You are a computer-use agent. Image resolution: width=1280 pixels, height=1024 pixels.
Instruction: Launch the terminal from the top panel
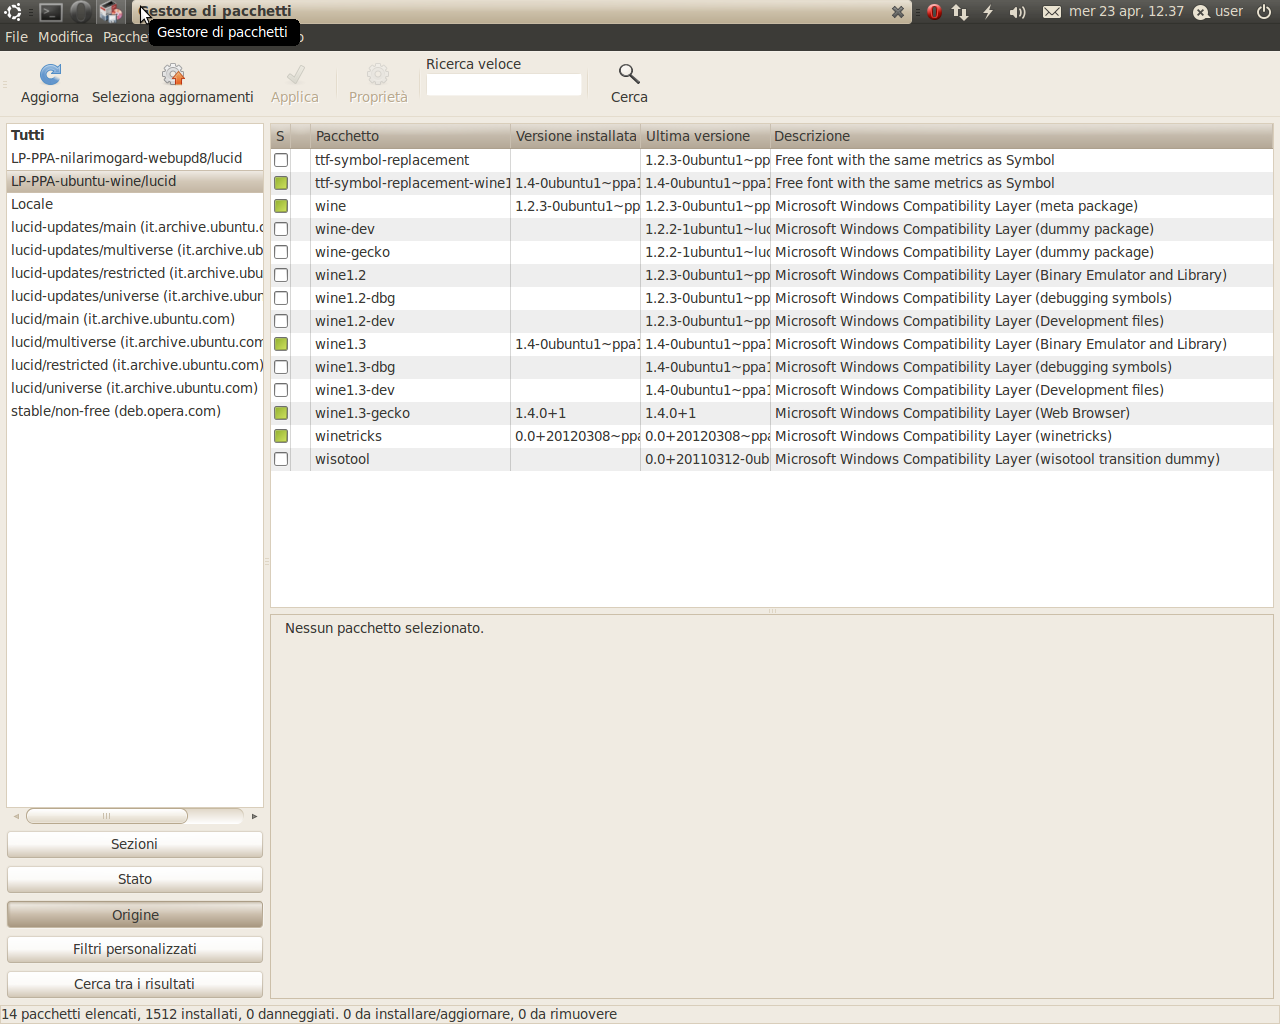pyautogui.click(x=50, y=12)
